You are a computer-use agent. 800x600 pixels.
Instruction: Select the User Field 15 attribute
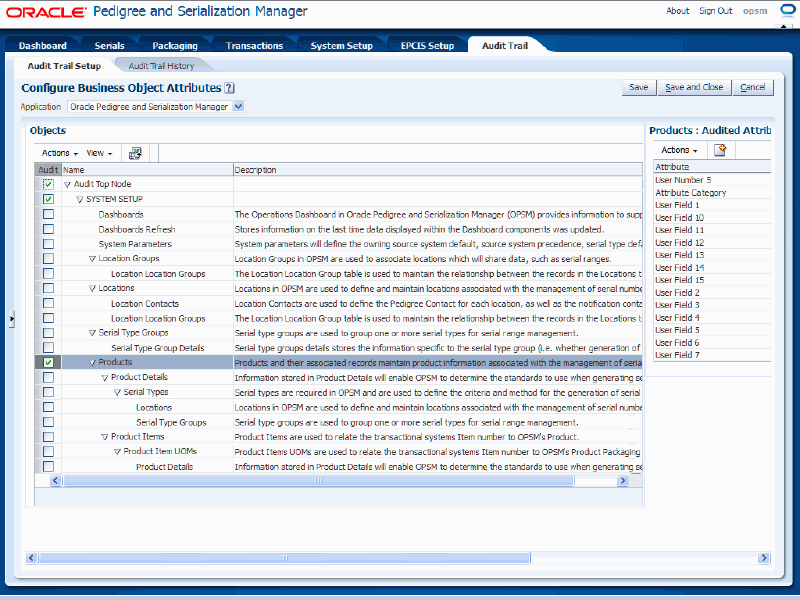tap(712, 280)
